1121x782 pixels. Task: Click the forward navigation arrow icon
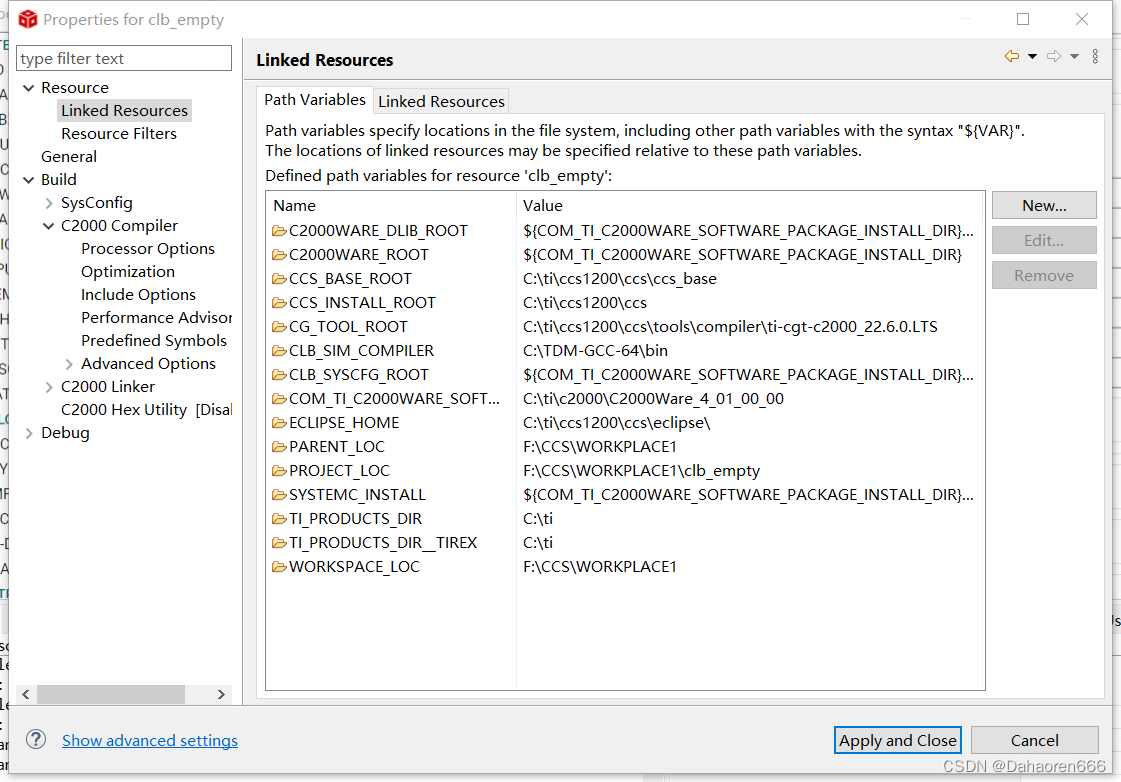coord(1054,56)
